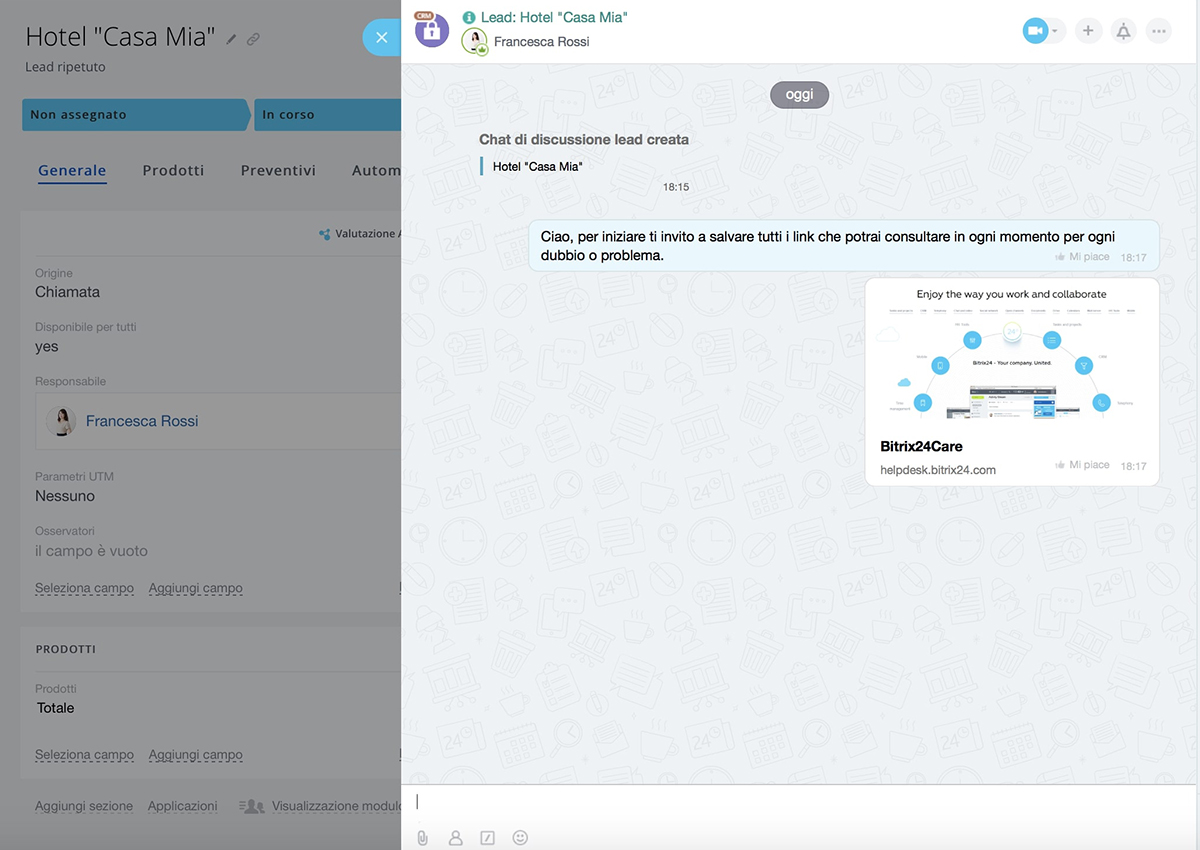
Task: Open the emoji picker
Action: [520, 838]
